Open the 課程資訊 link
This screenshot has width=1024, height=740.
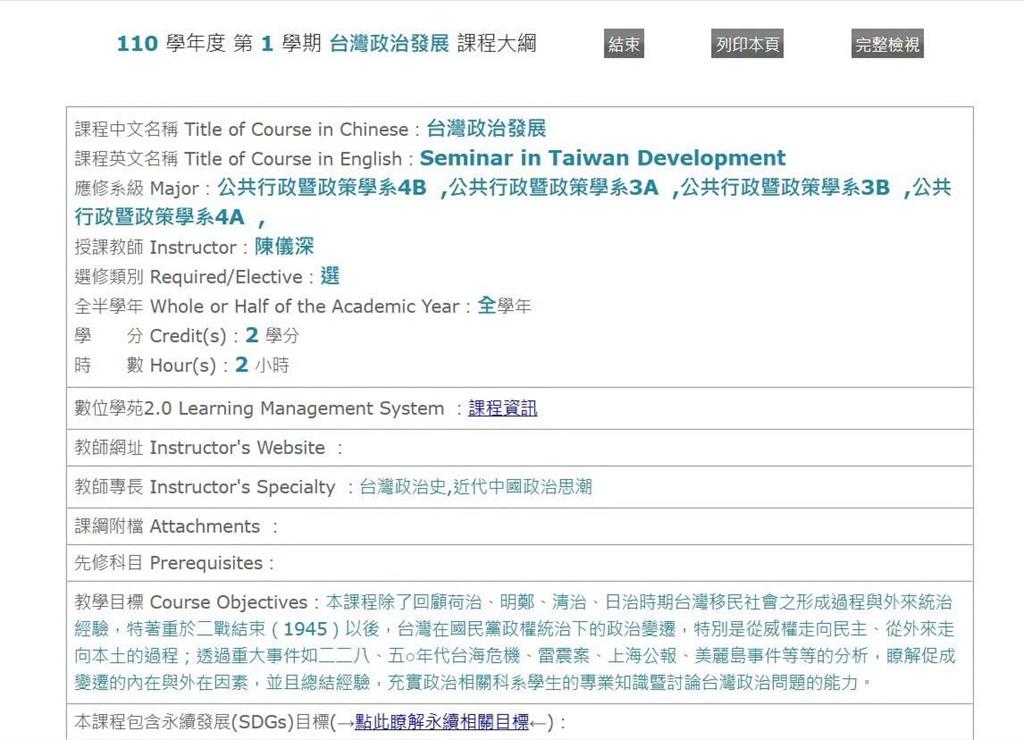coord(502,408)
